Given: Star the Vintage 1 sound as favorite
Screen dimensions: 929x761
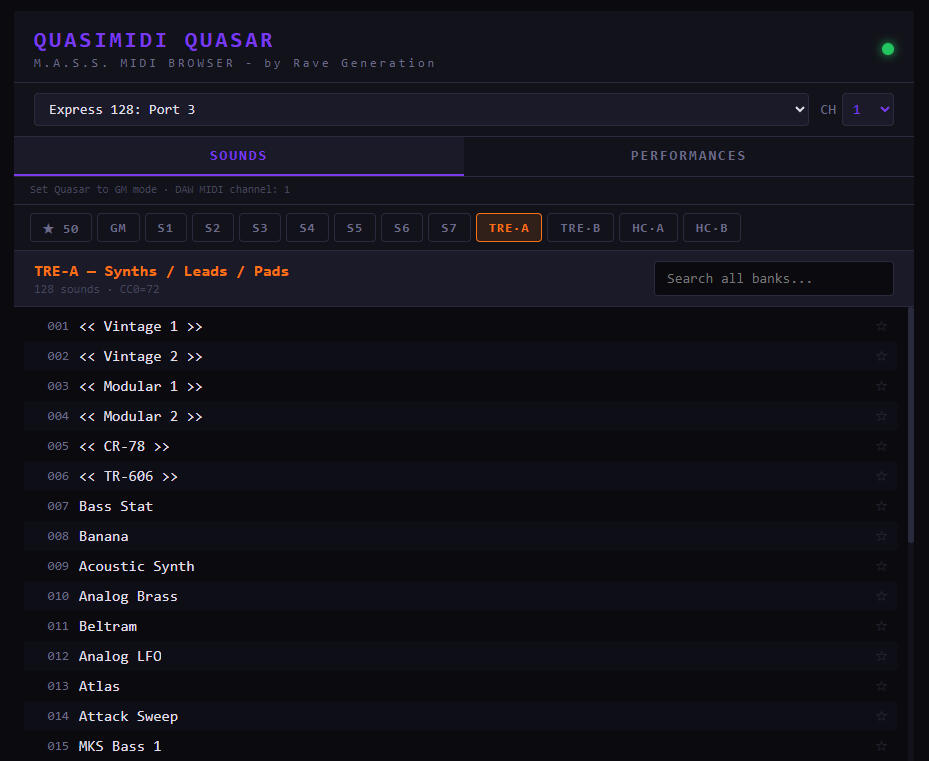Looking at the screenshot, I should pos(881,326).
